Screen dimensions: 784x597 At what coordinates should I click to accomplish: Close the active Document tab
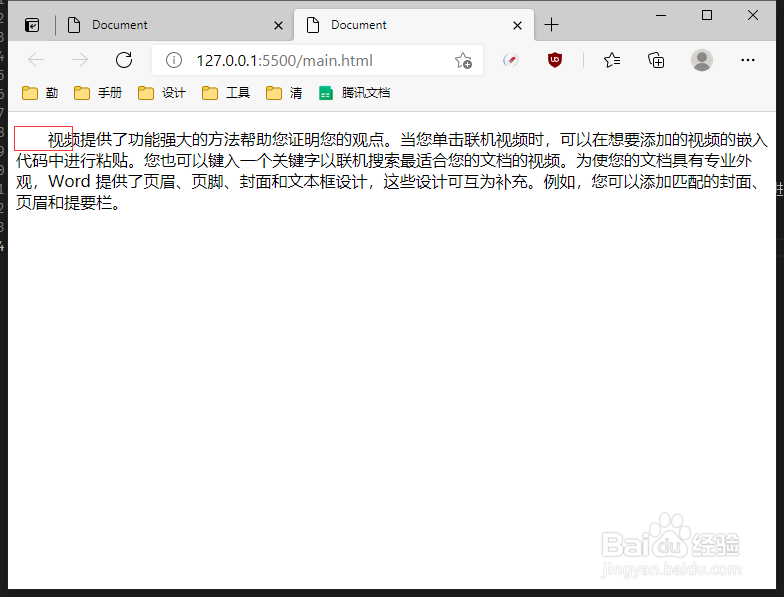pos(518,26)
